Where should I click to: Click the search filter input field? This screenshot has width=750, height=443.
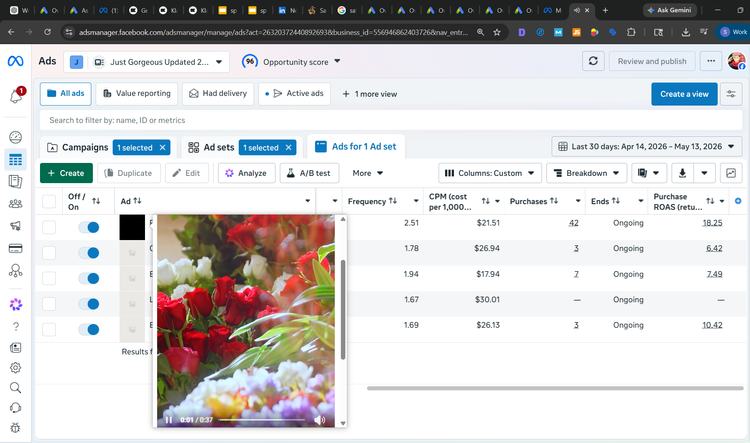(x=391, y=120)
